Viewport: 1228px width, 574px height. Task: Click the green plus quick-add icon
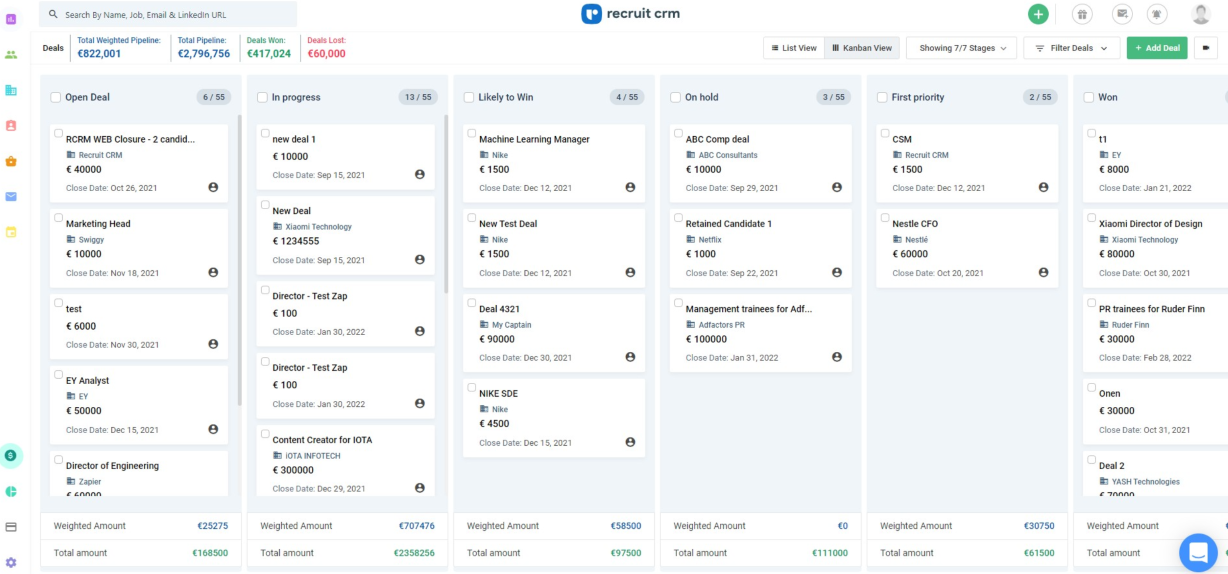pyautogui.click(x=1038, y=14)
